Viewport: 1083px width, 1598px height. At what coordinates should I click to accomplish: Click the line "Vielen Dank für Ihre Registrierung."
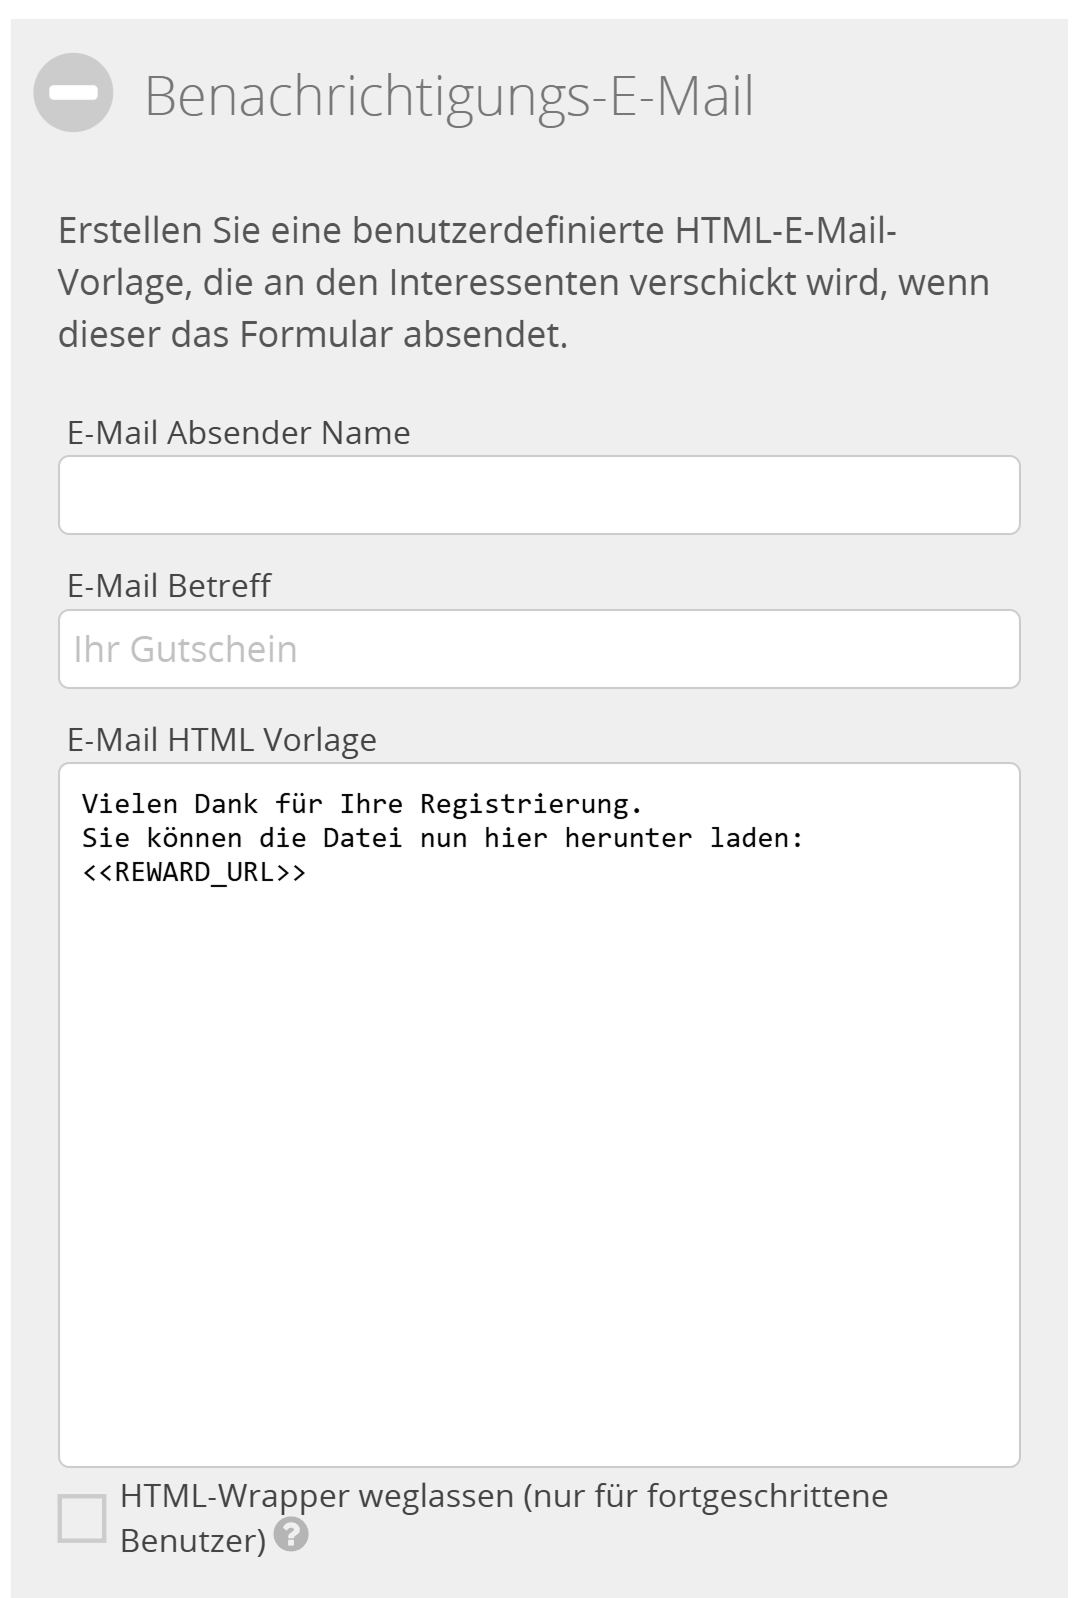[x=364, y=802]
